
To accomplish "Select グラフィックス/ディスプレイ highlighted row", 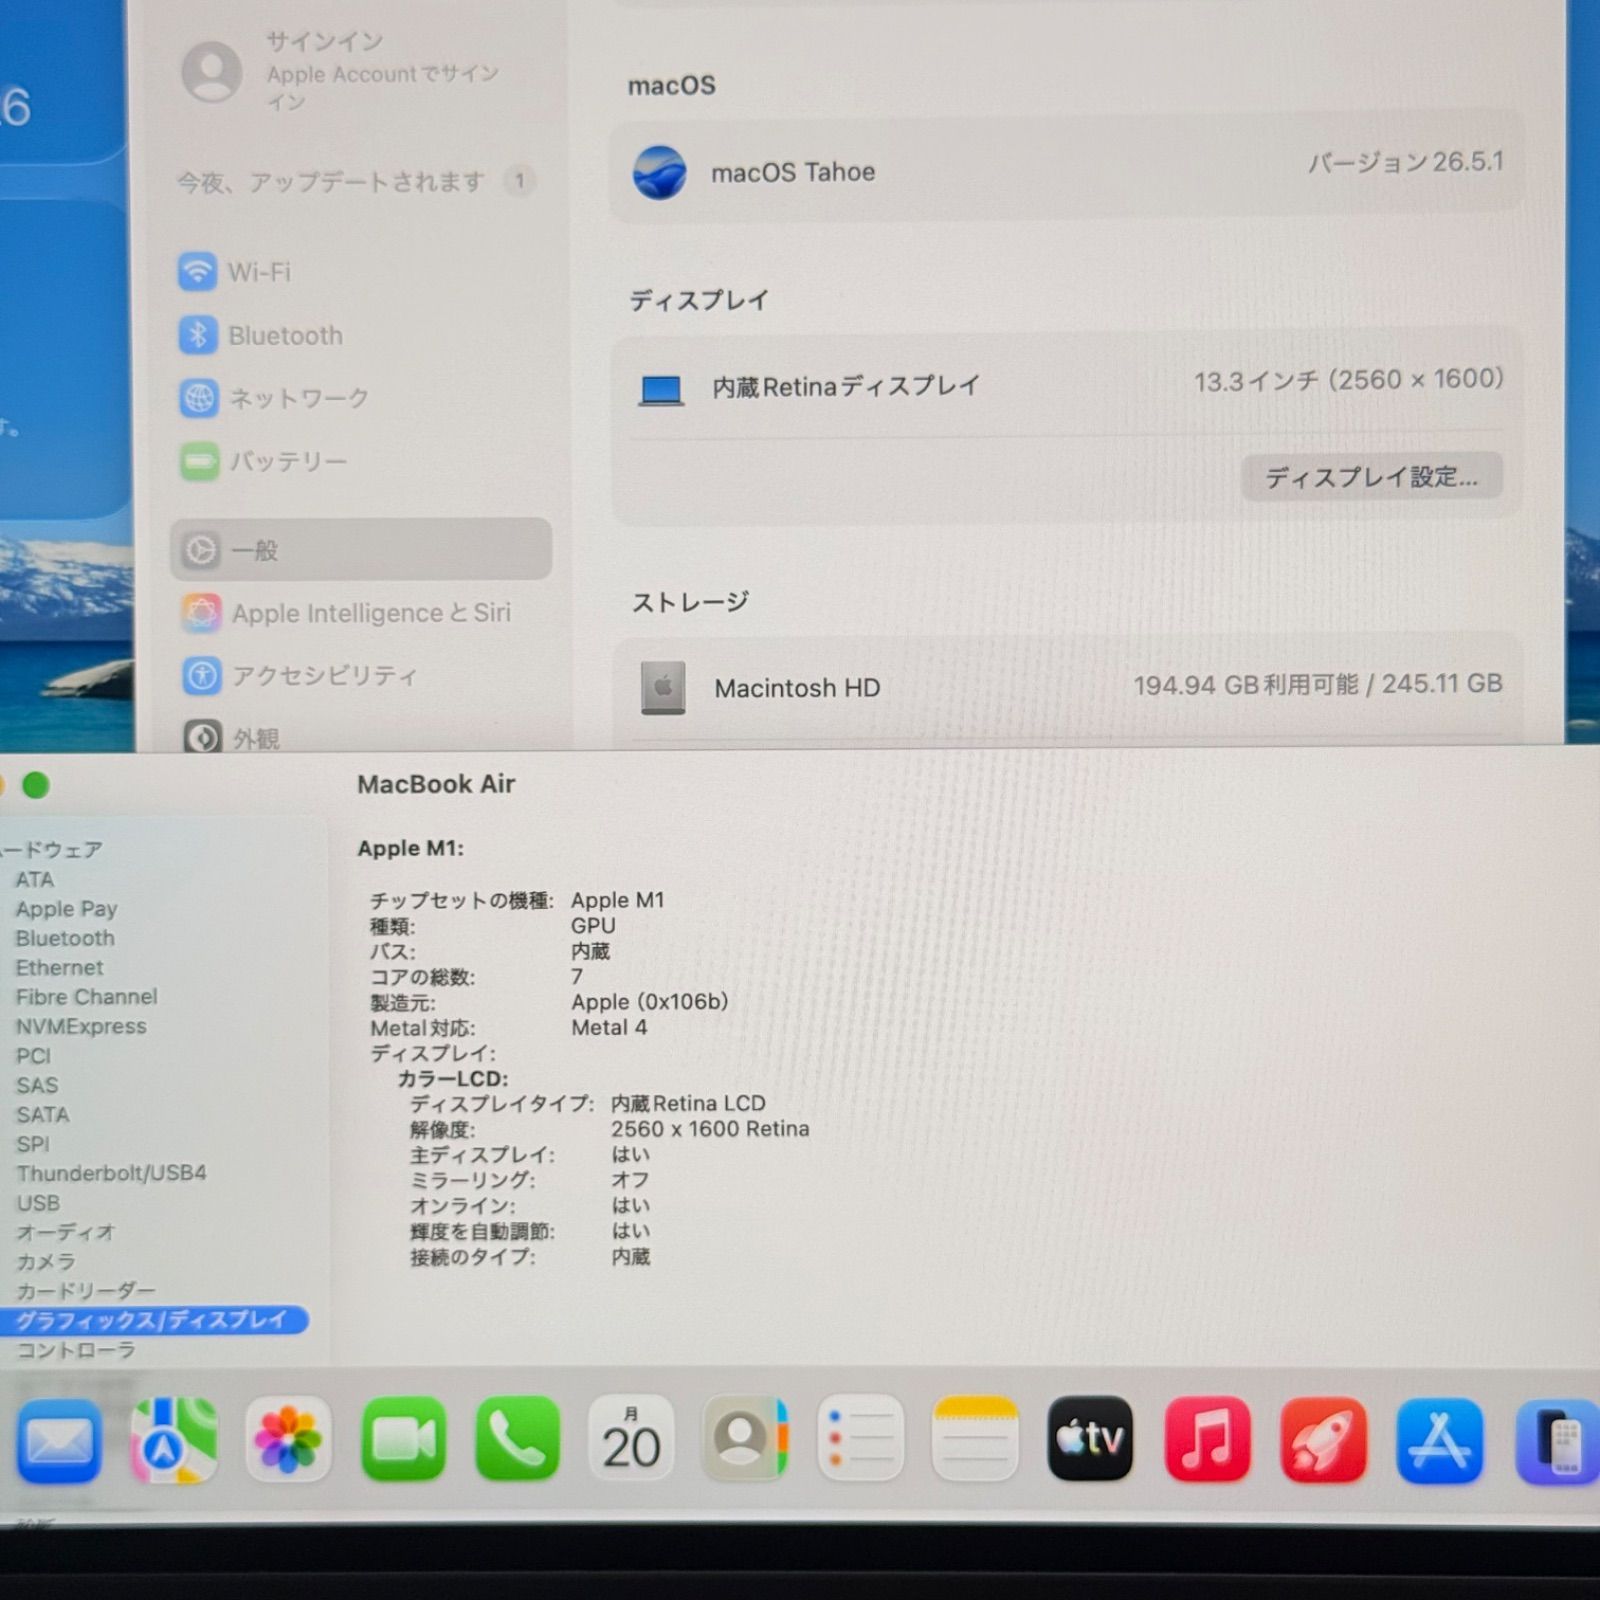I will [152, 1320].
